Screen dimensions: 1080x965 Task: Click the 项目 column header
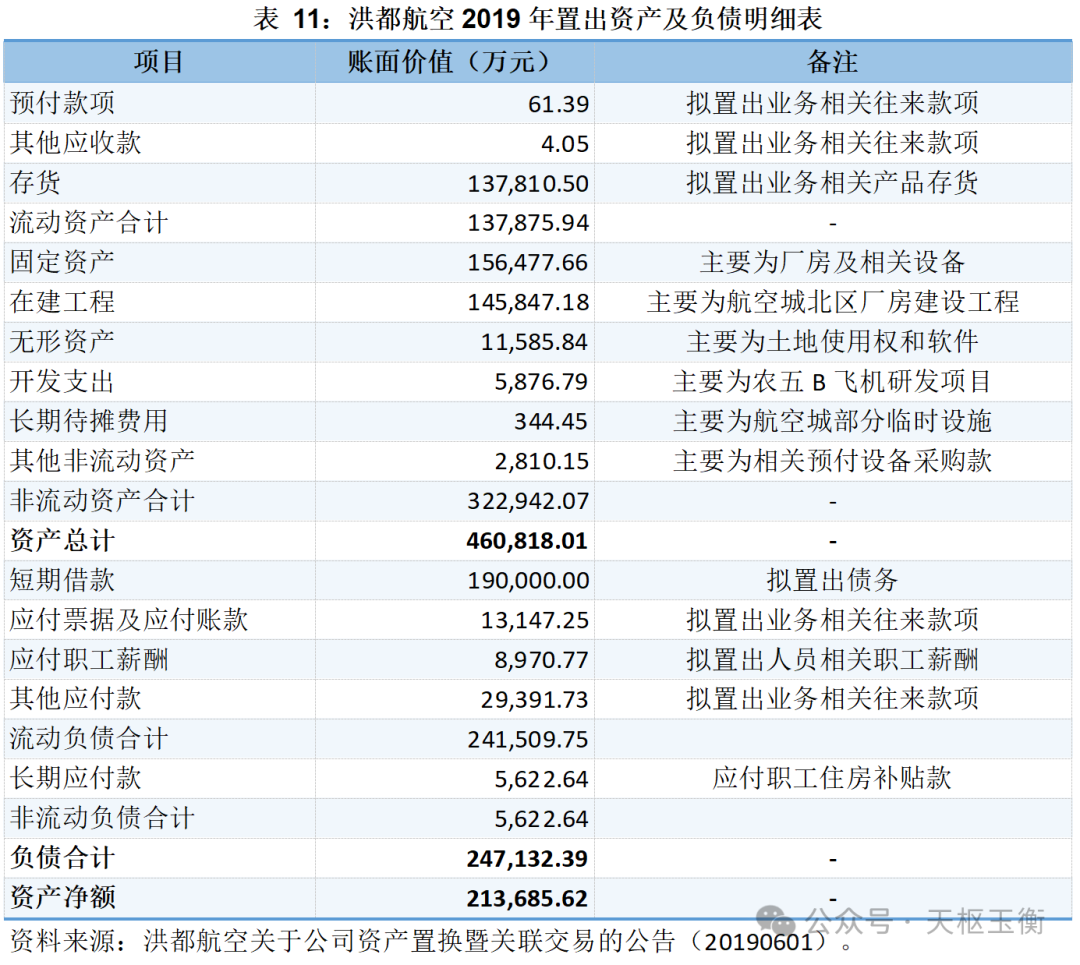point(159,62)
